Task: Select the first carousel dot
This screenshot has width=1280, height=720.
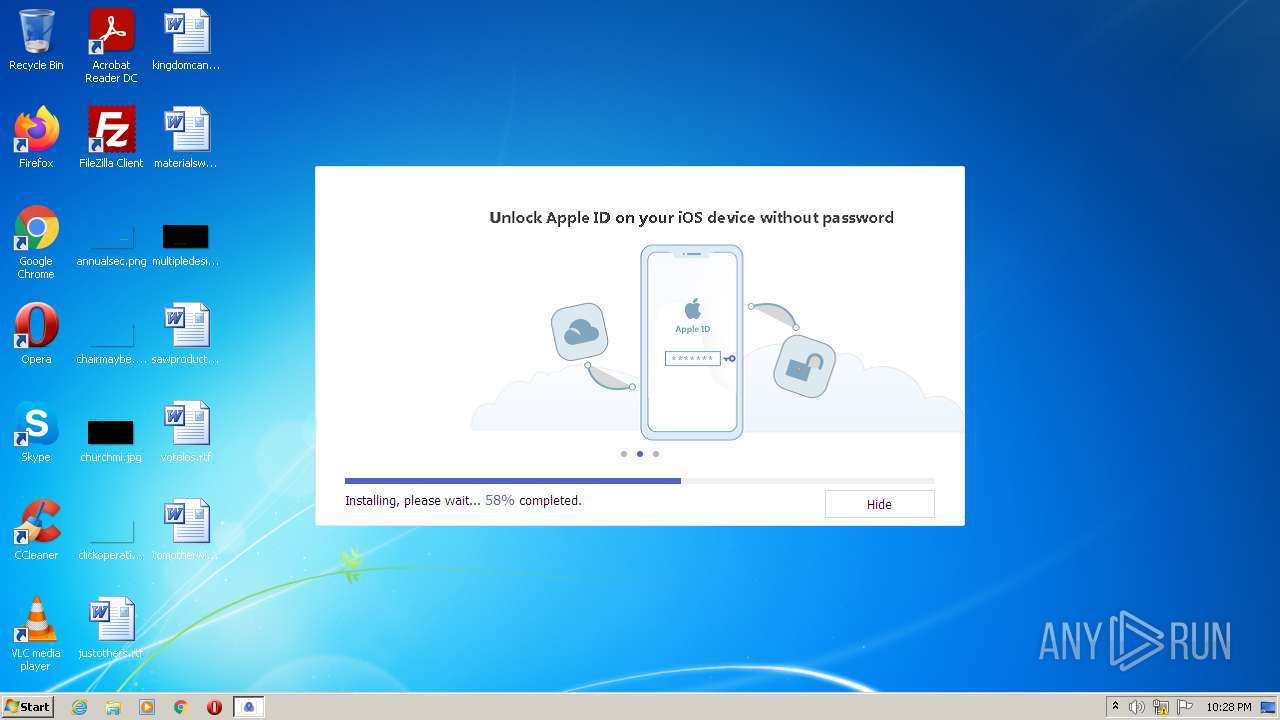Action: 624,454
